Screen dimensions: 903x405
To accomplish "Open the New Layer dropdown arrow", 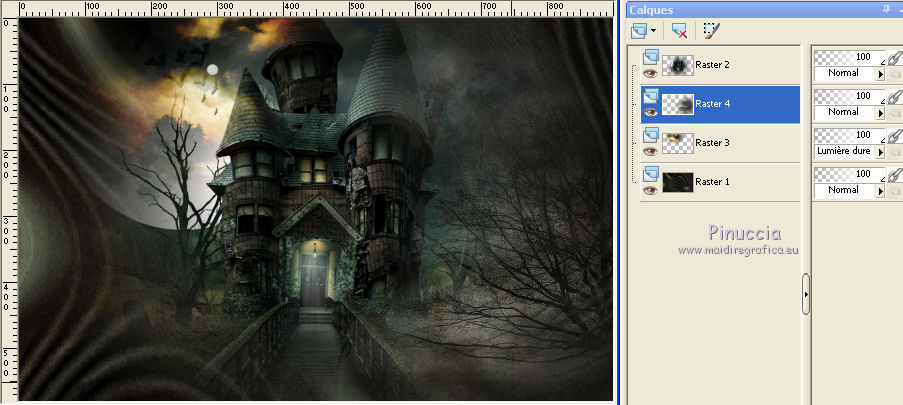I will [653, 31].
